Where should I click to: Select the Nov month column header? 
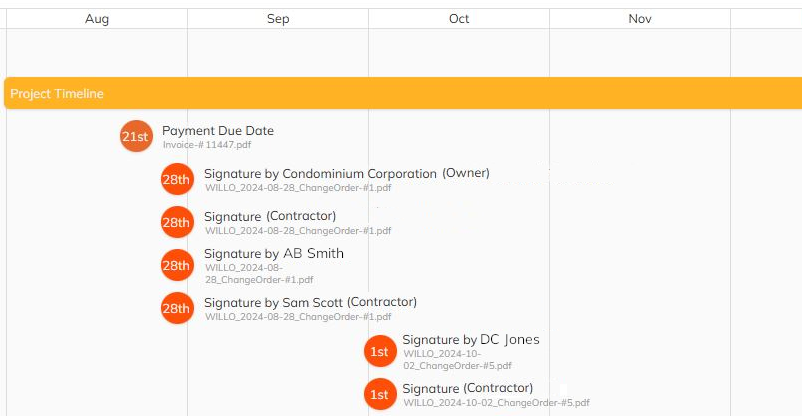click(640, 19)
